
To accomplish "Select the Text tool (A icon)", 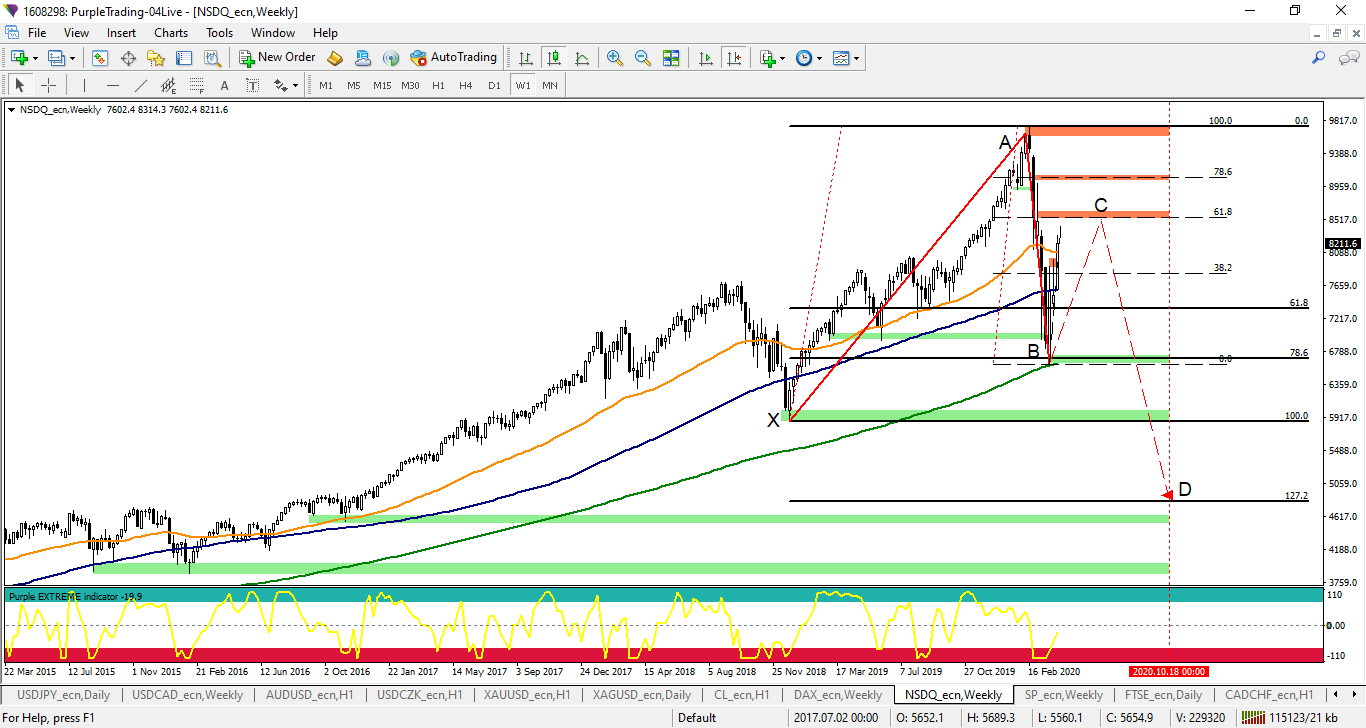I will (224, 85).
